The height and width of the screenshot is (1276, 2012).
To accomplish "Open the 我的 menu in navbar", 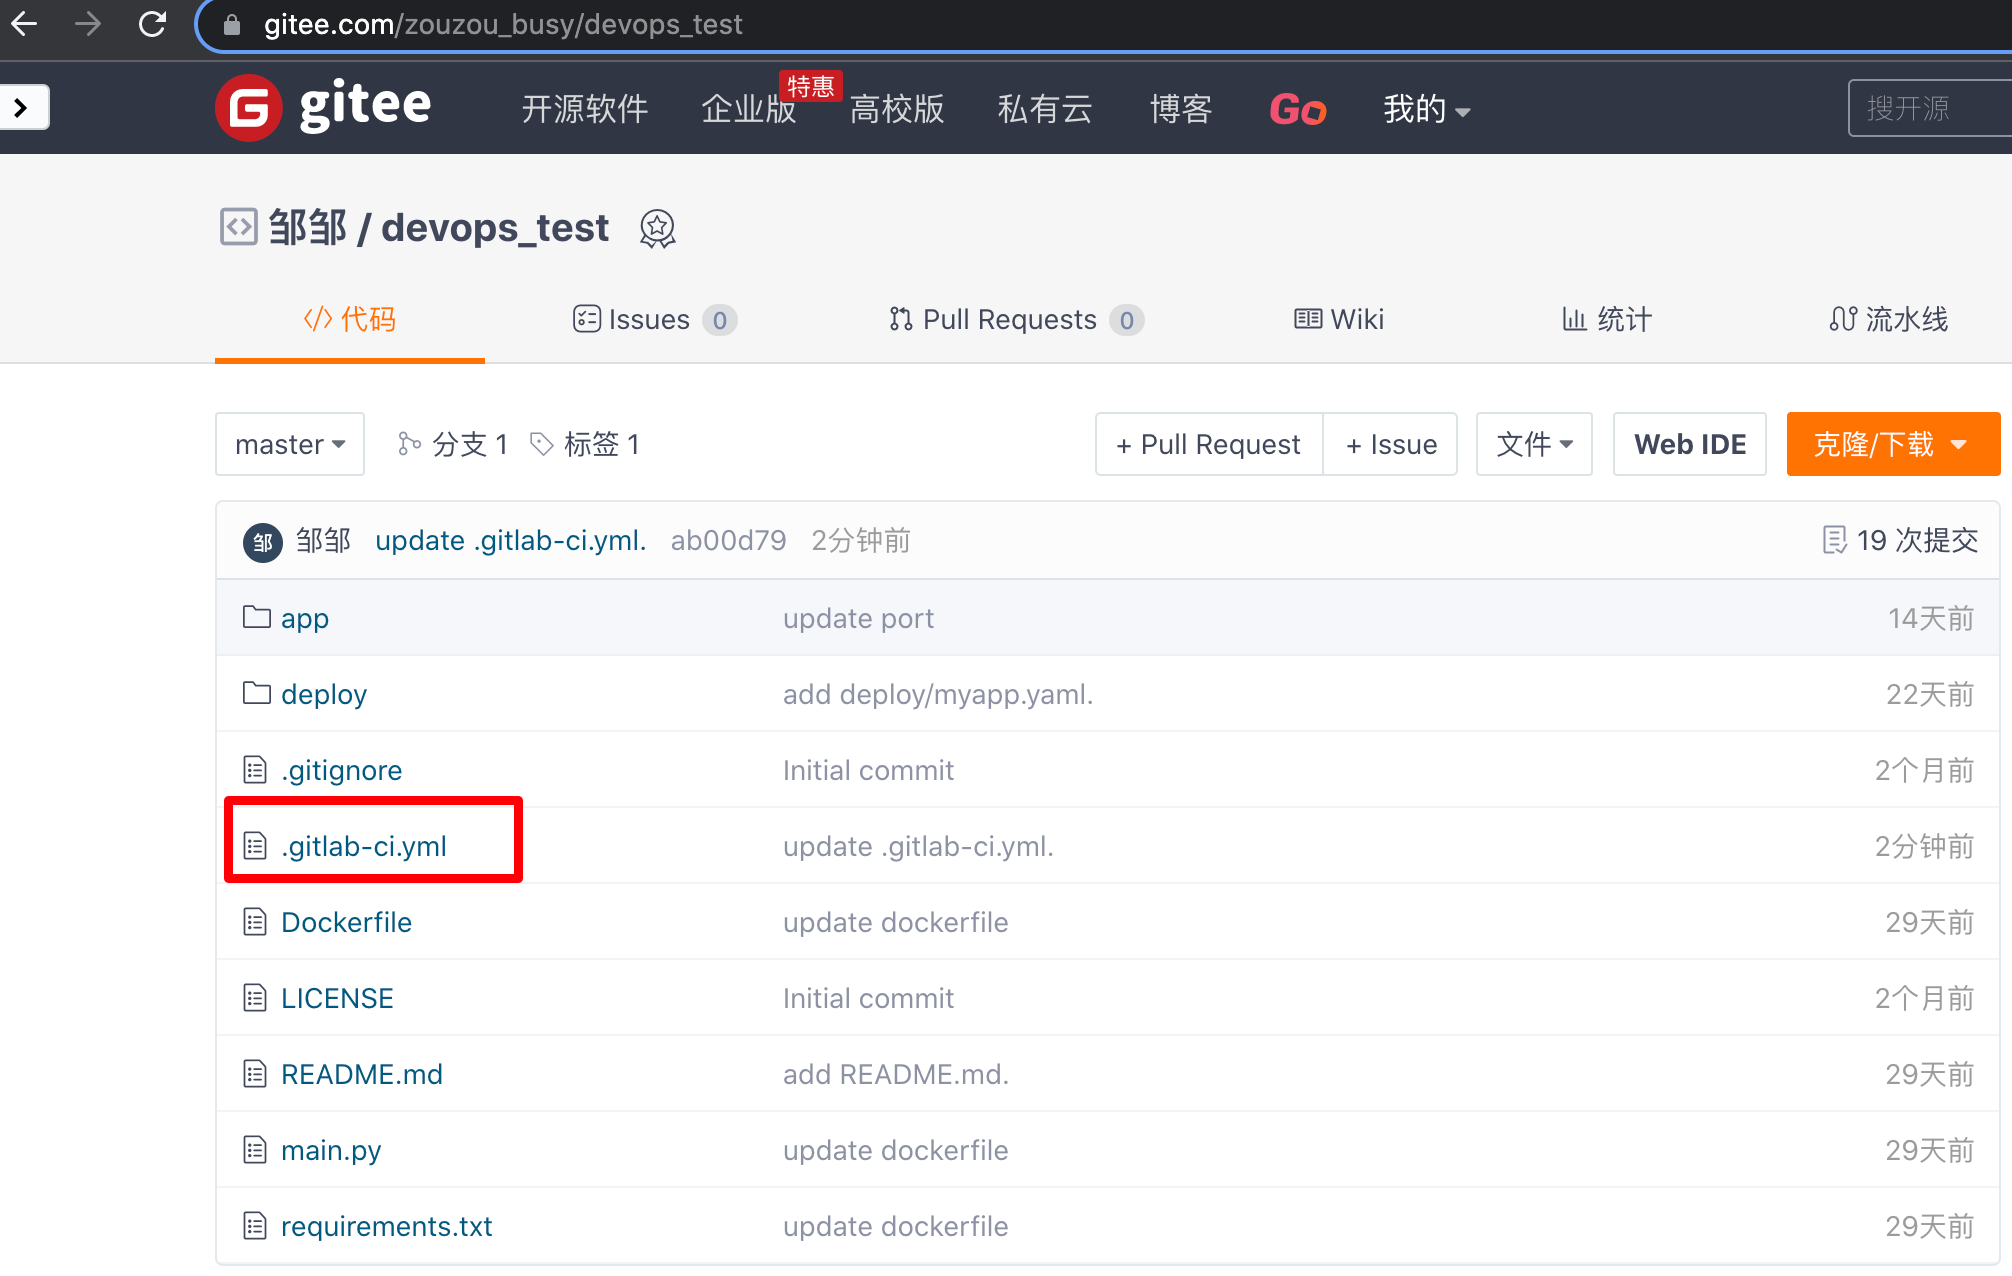I will point(1425,108).
